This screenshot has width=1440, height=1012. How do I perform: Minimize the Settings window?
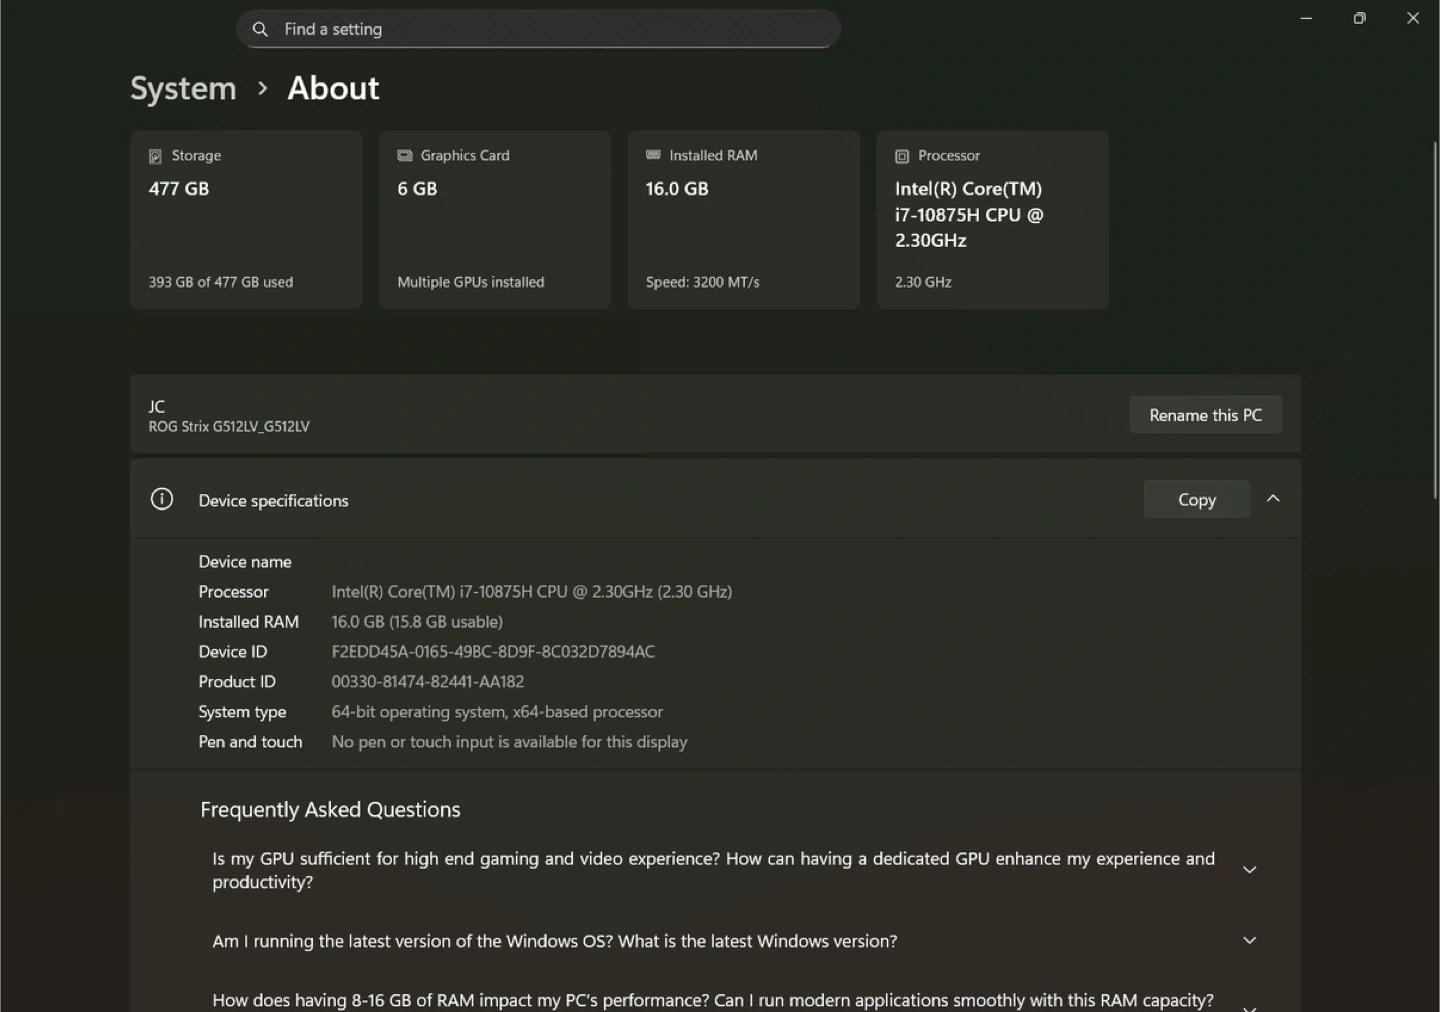coord(1306,18)
